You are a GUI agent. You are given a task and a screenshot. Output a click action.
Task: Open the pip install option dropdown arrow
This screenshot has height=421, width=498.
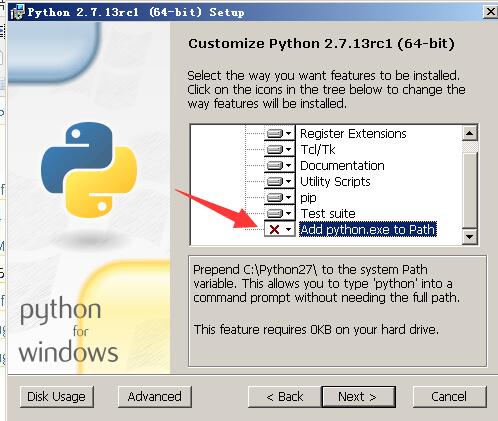[x=289, y=198]
